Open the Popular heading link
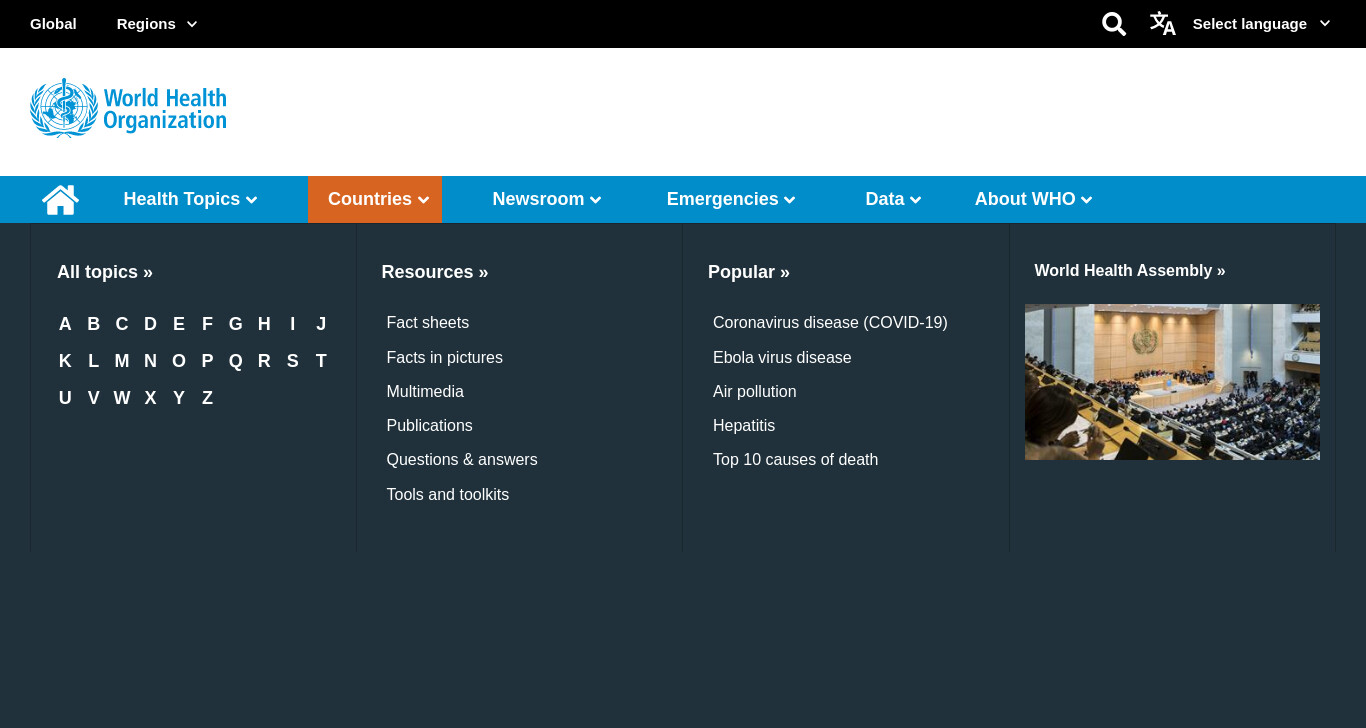The image size is (1366, 728). (x=749, y=272)
